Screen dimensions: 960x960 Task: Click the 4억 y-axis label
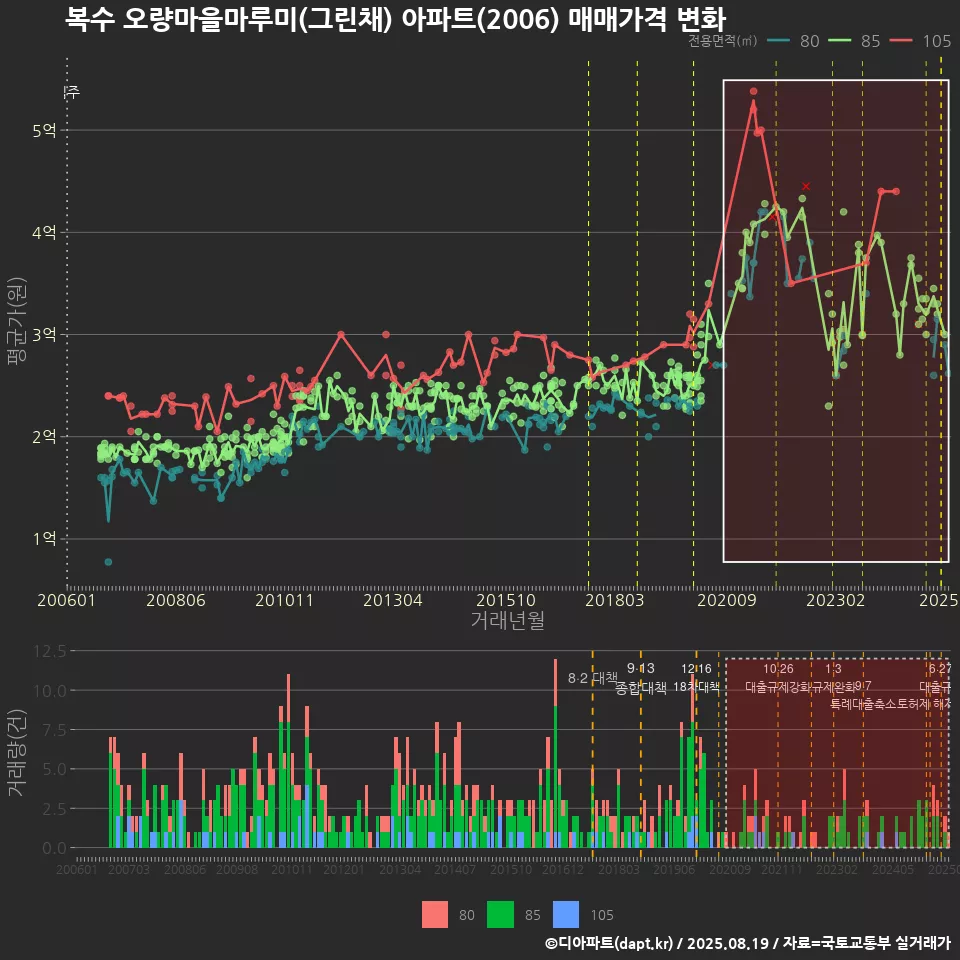coord(44,233)
